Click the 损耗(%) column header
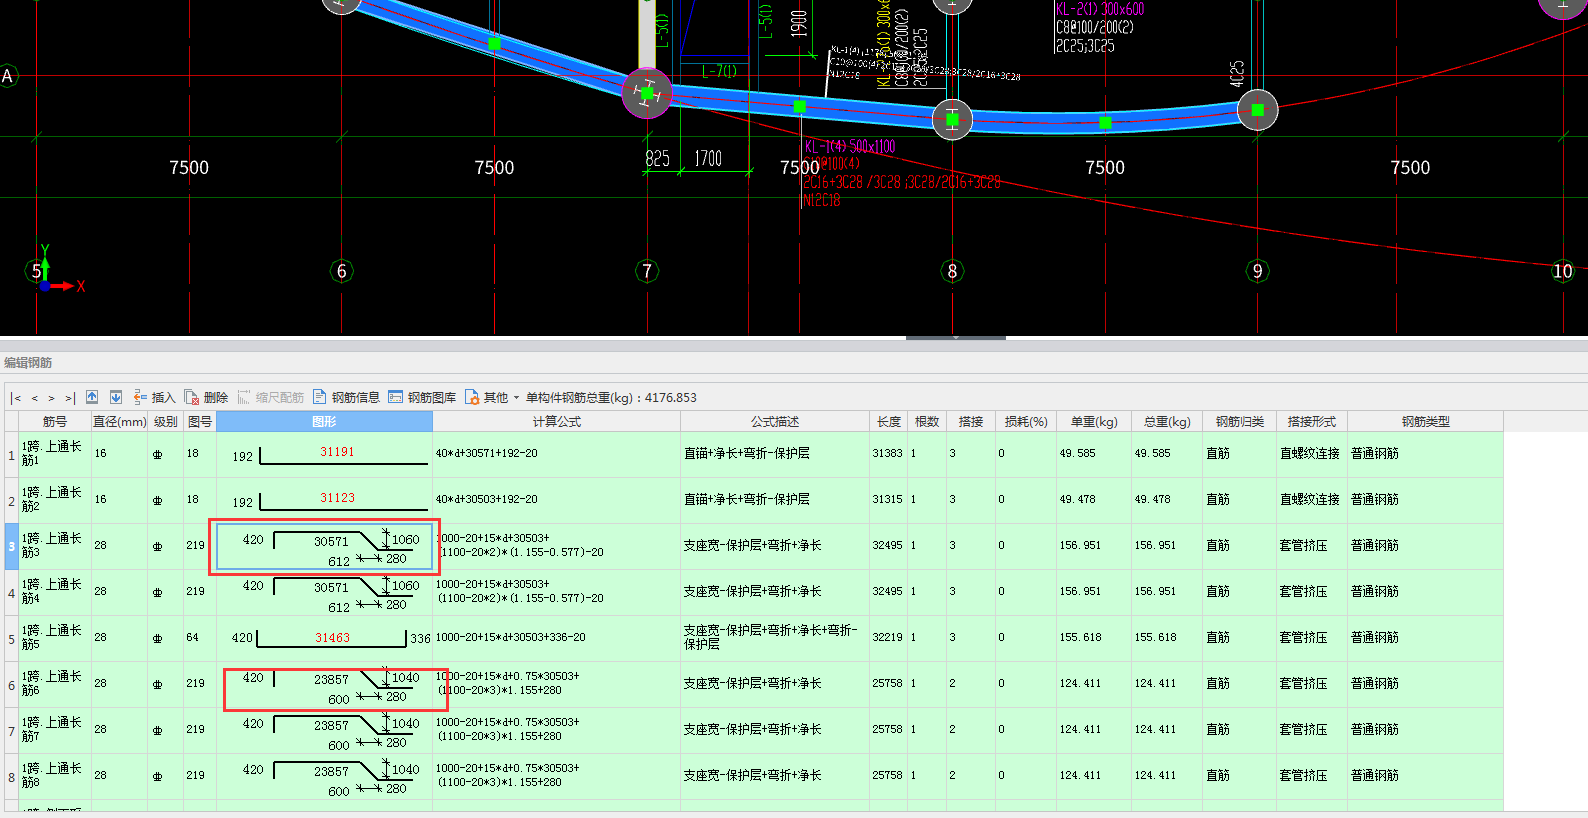 [1026, 422]
